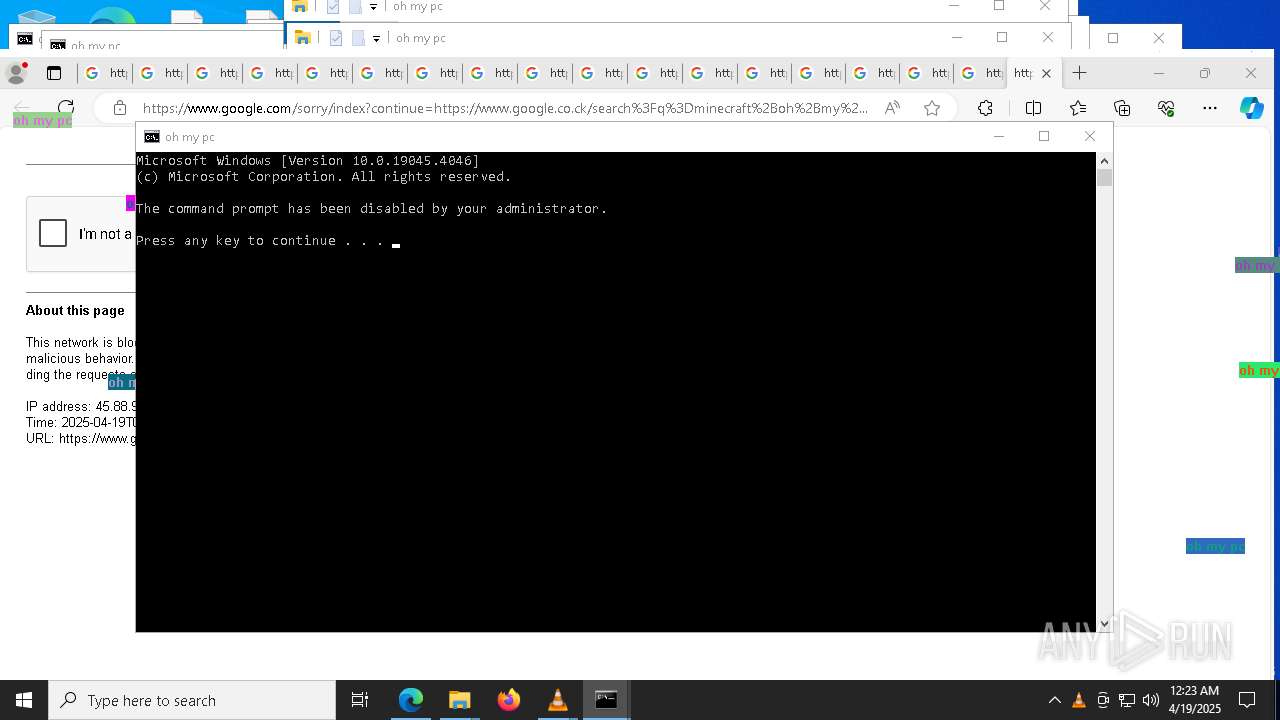Click VLC icon in system tray
The height and width of the screenshot is (720, 1280).
[x=1079, y=700]
